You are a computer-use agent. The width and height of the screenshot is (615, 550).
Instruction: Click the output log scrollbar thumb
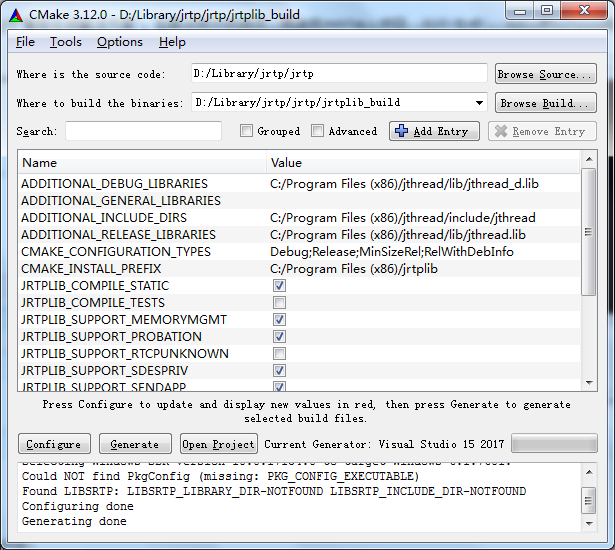tap(589, 501)
